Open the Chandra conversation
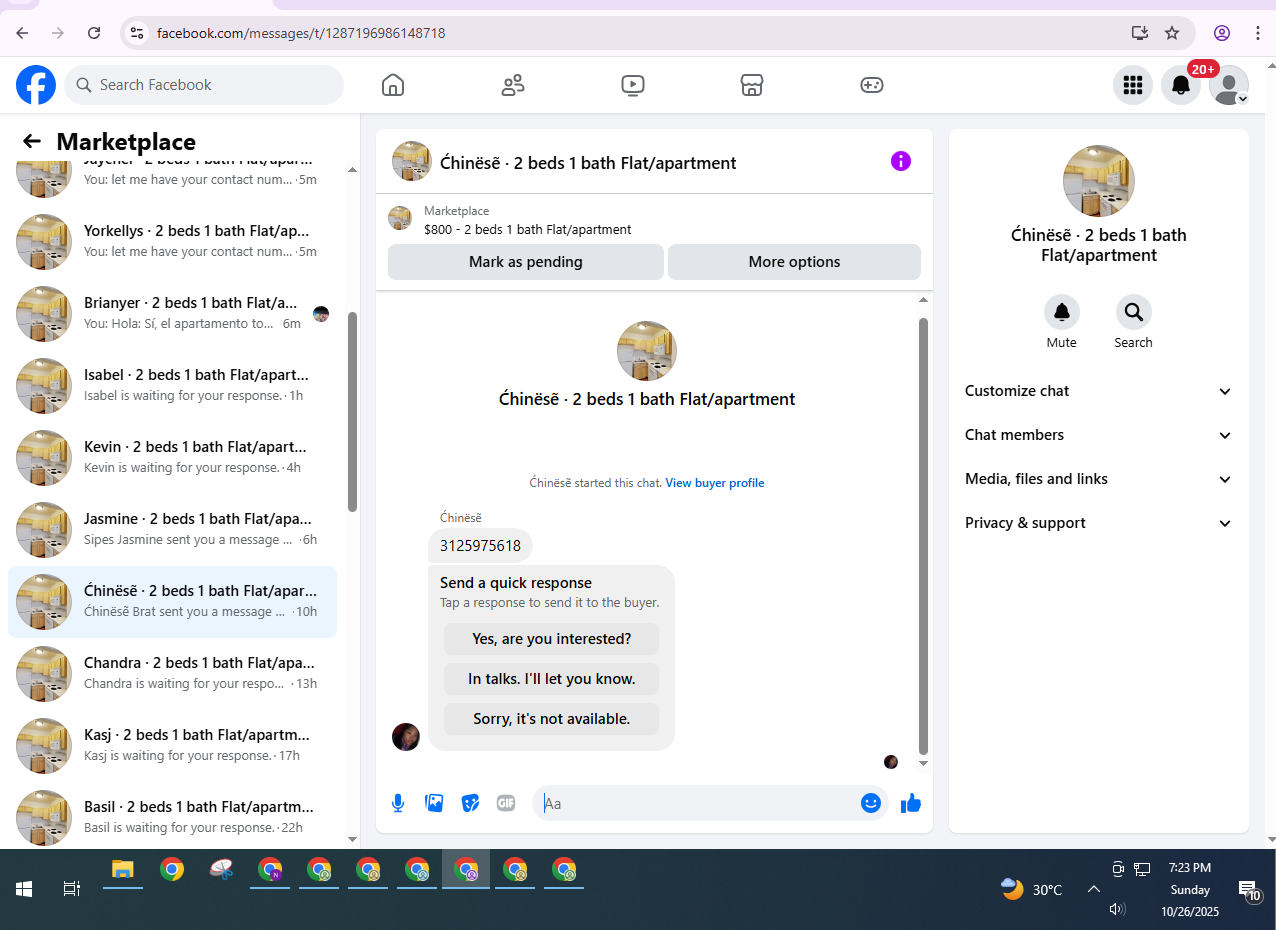This screenshot has height=930, width=1276. click(x=172, y=673)
